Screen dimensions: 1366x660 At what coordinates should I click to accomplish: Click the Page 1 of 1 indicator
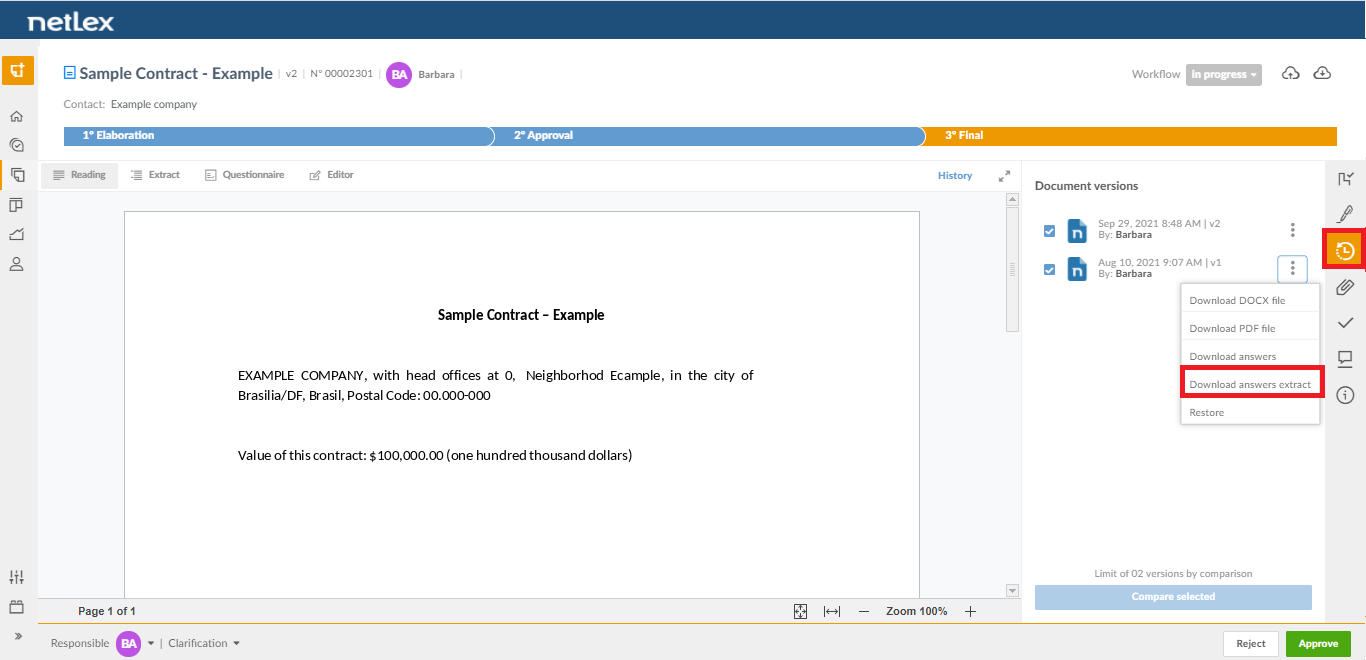click(107, 612)
